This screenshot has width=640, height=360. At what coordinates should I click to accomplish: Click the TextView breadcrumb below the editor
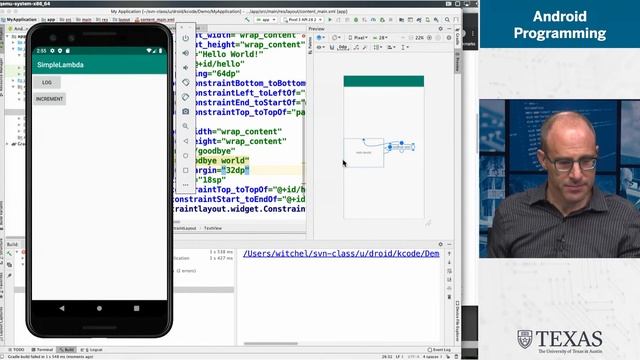[x=213, y=228]
